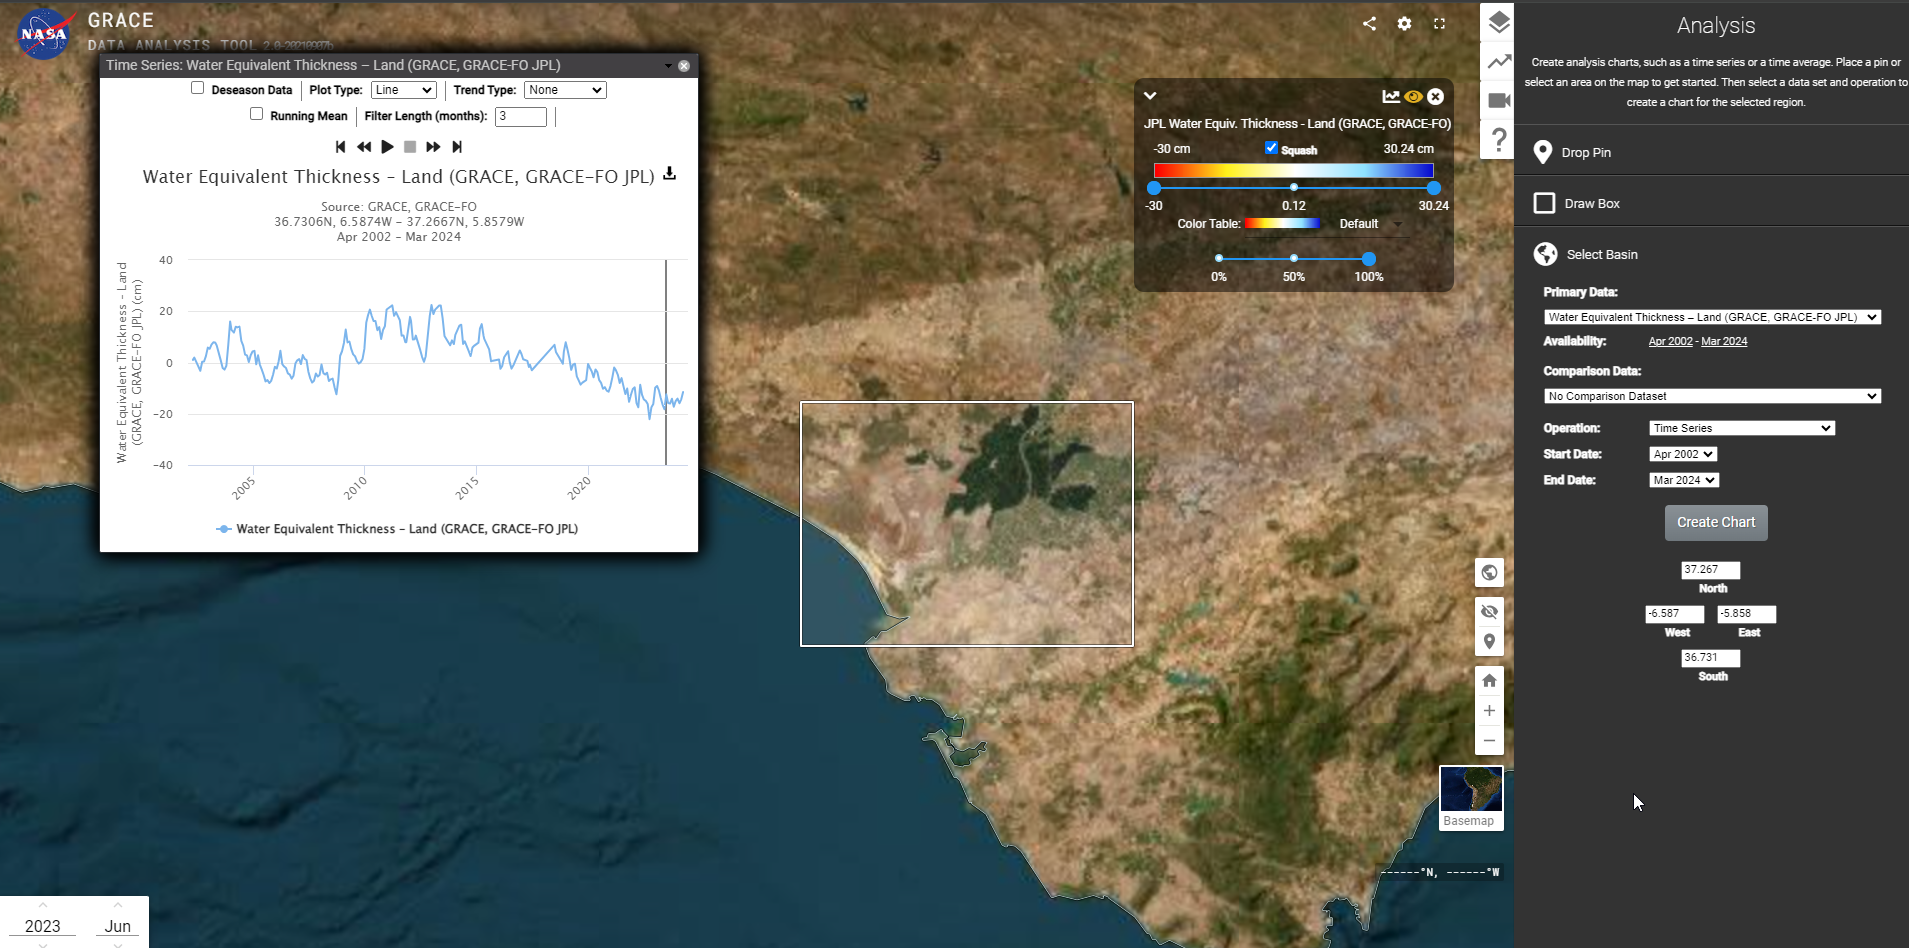Open the help question mark icon
Viewport: 1909px width, 948px height.
click(1498, 140)
